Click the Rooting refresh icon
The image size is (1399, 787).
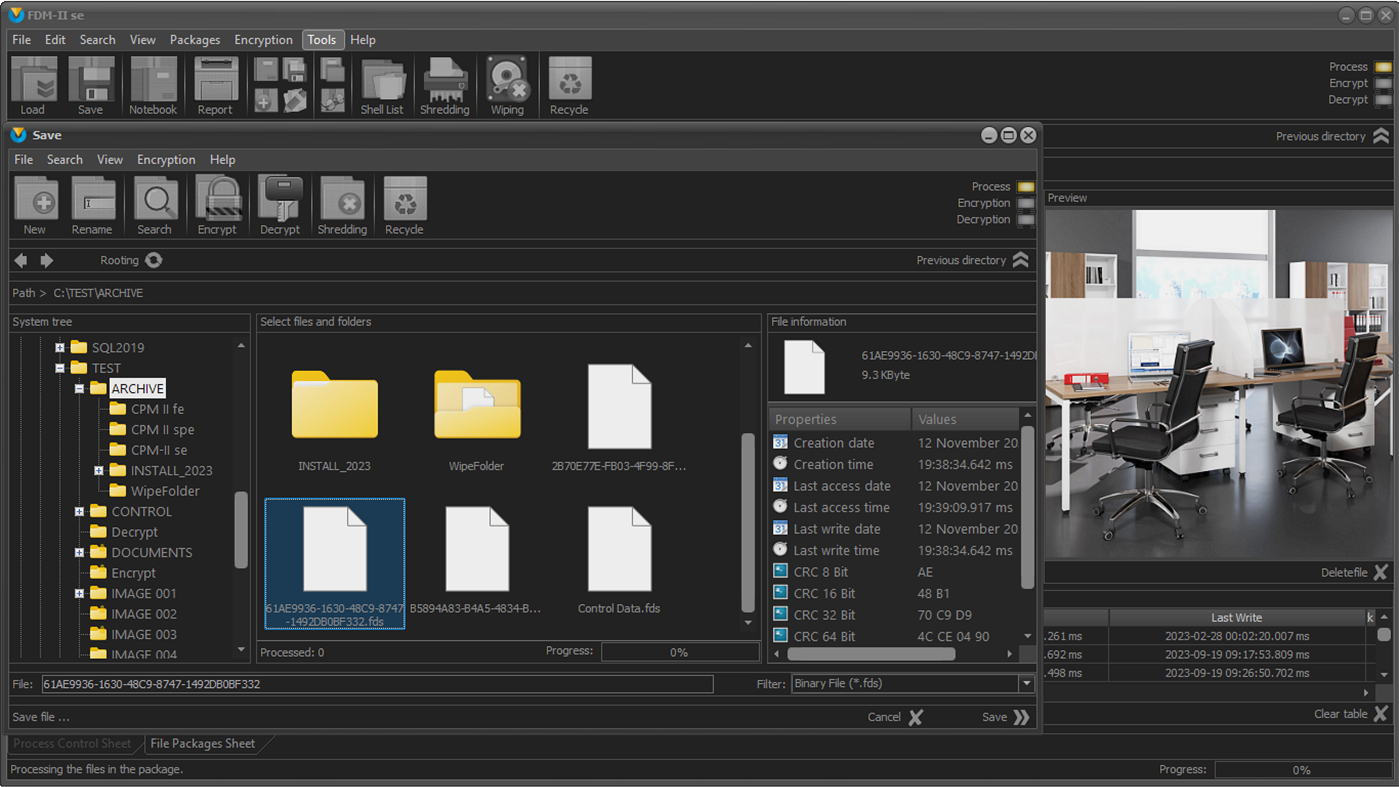(154, 260)
